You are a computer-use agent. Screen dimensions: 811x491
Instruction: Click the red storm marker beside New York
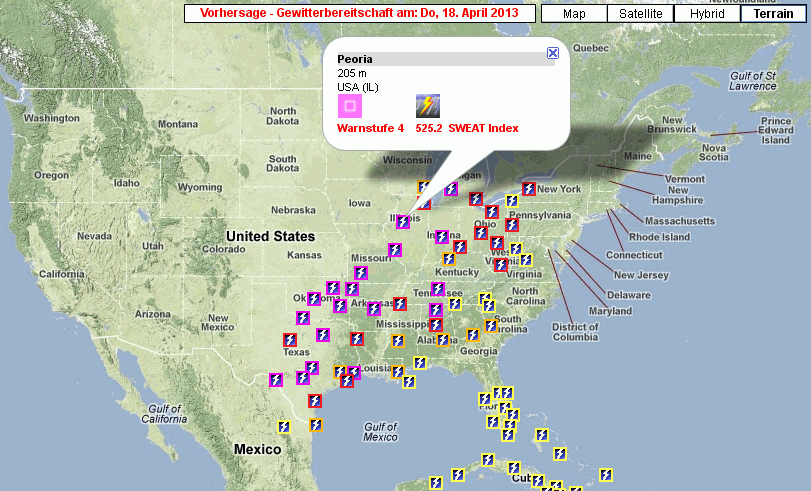coord(528,189)
